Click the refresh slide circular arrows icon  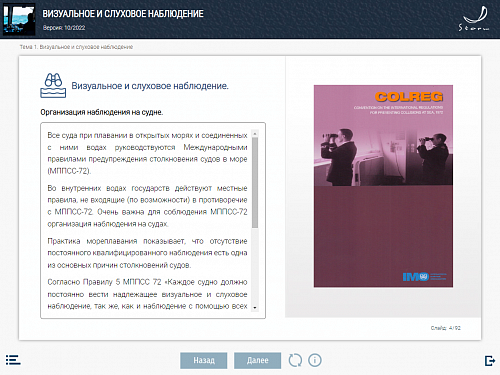click(x=295, y=360)
